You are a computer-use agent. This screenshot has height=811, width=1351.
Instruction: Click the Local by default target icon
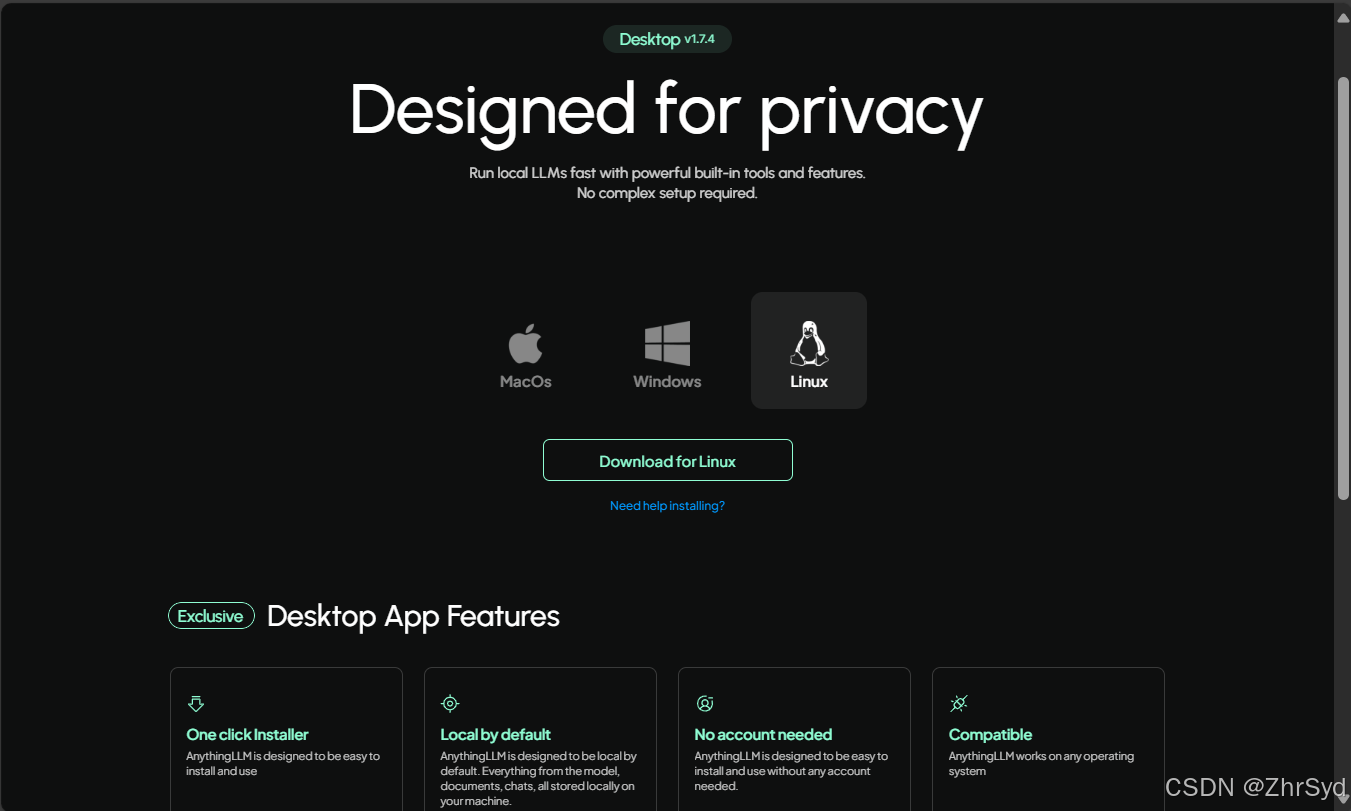coord(450,704)
